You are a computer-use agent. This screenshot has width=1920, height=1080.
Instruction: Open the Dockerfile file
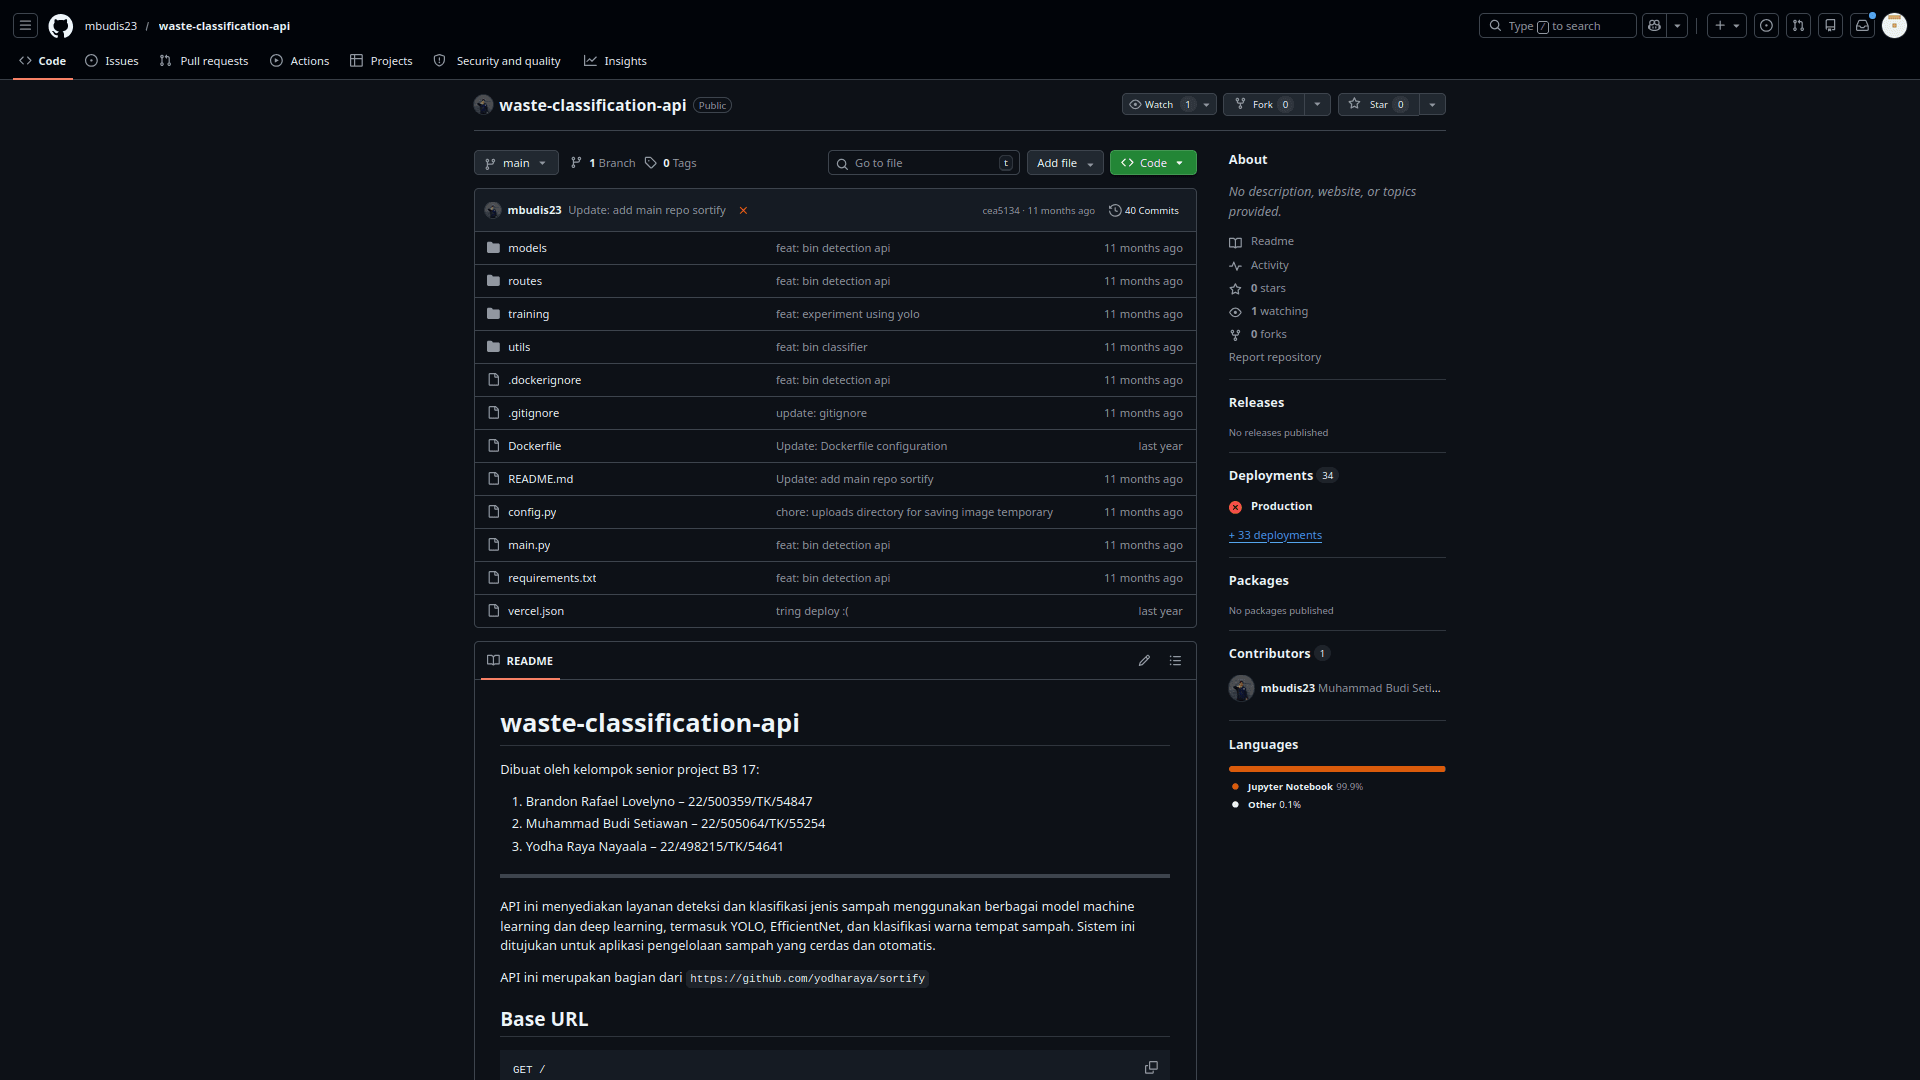click(x=534, y=446)
